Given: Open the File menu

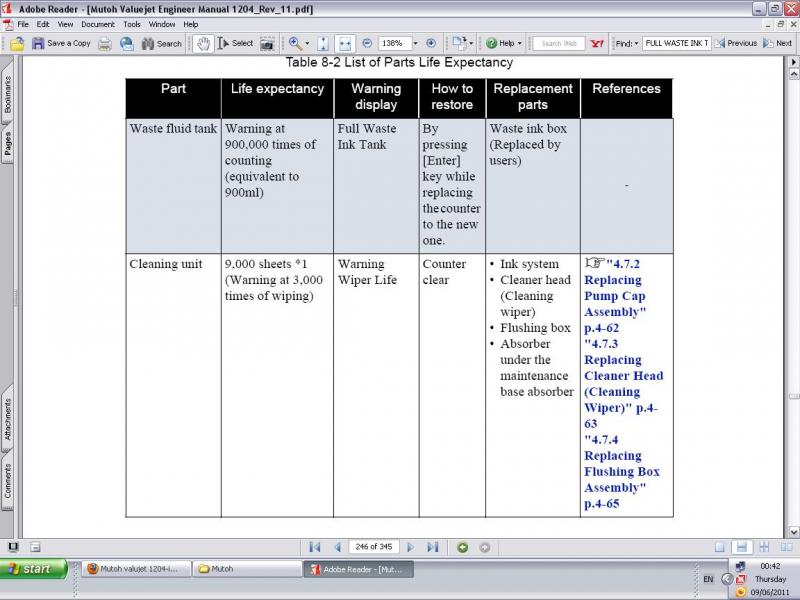Looking at the screenshot, I should 23,24.
